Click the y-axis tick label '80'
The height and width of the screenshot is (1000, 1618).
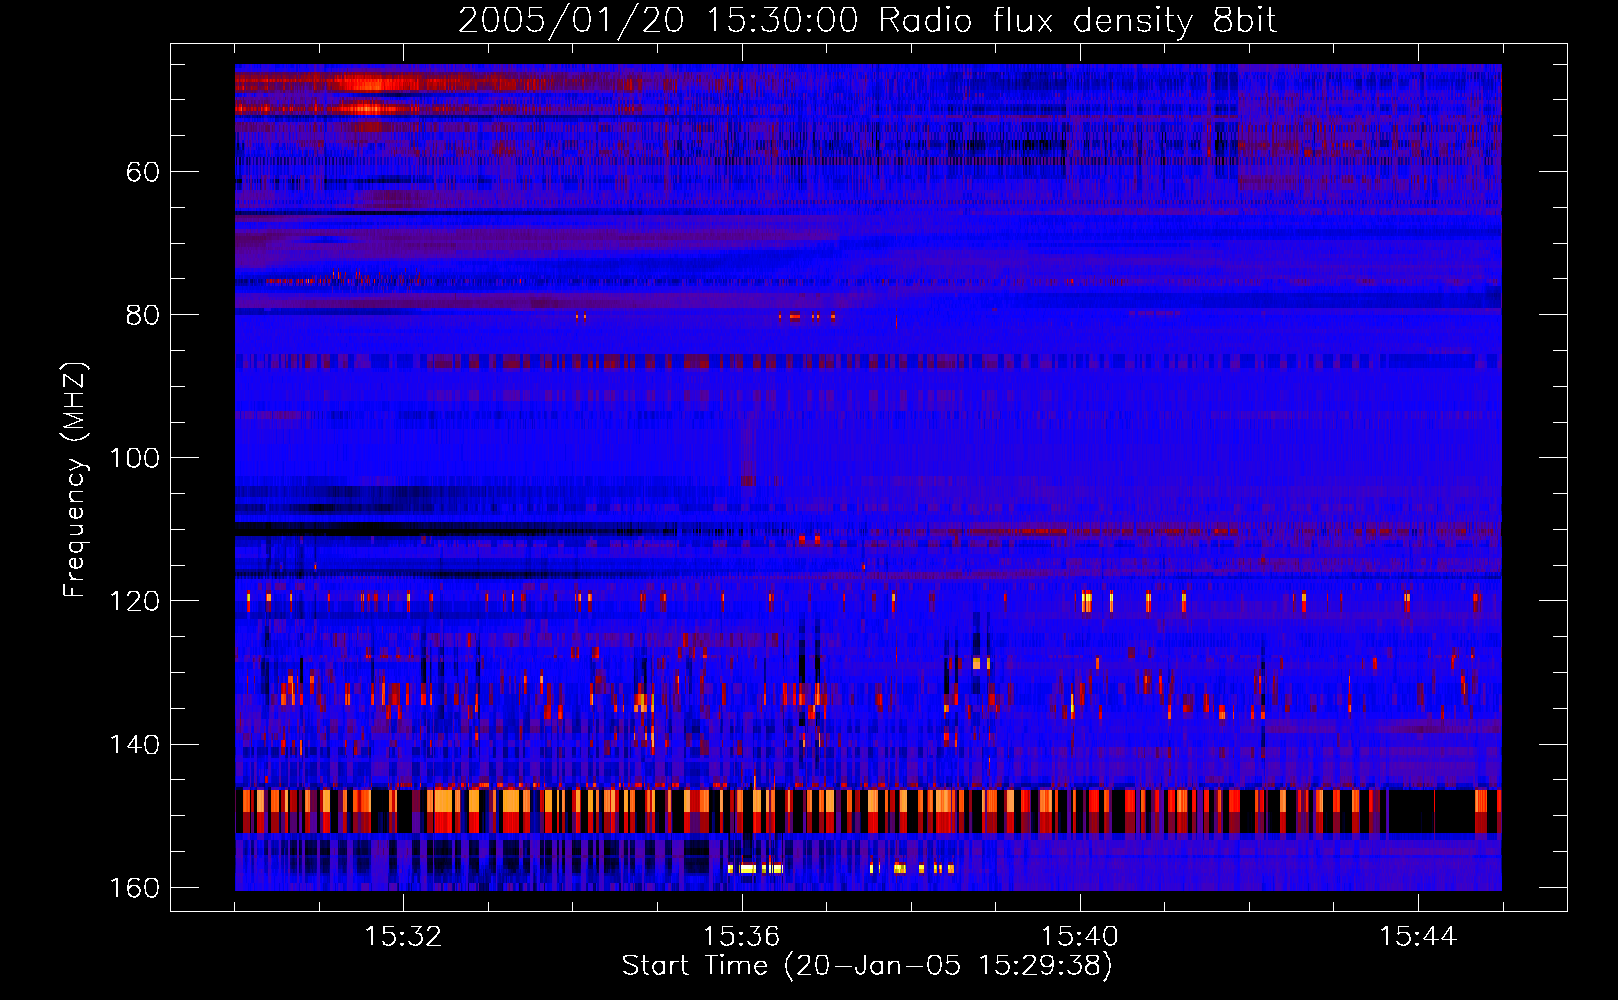point(143,315)
